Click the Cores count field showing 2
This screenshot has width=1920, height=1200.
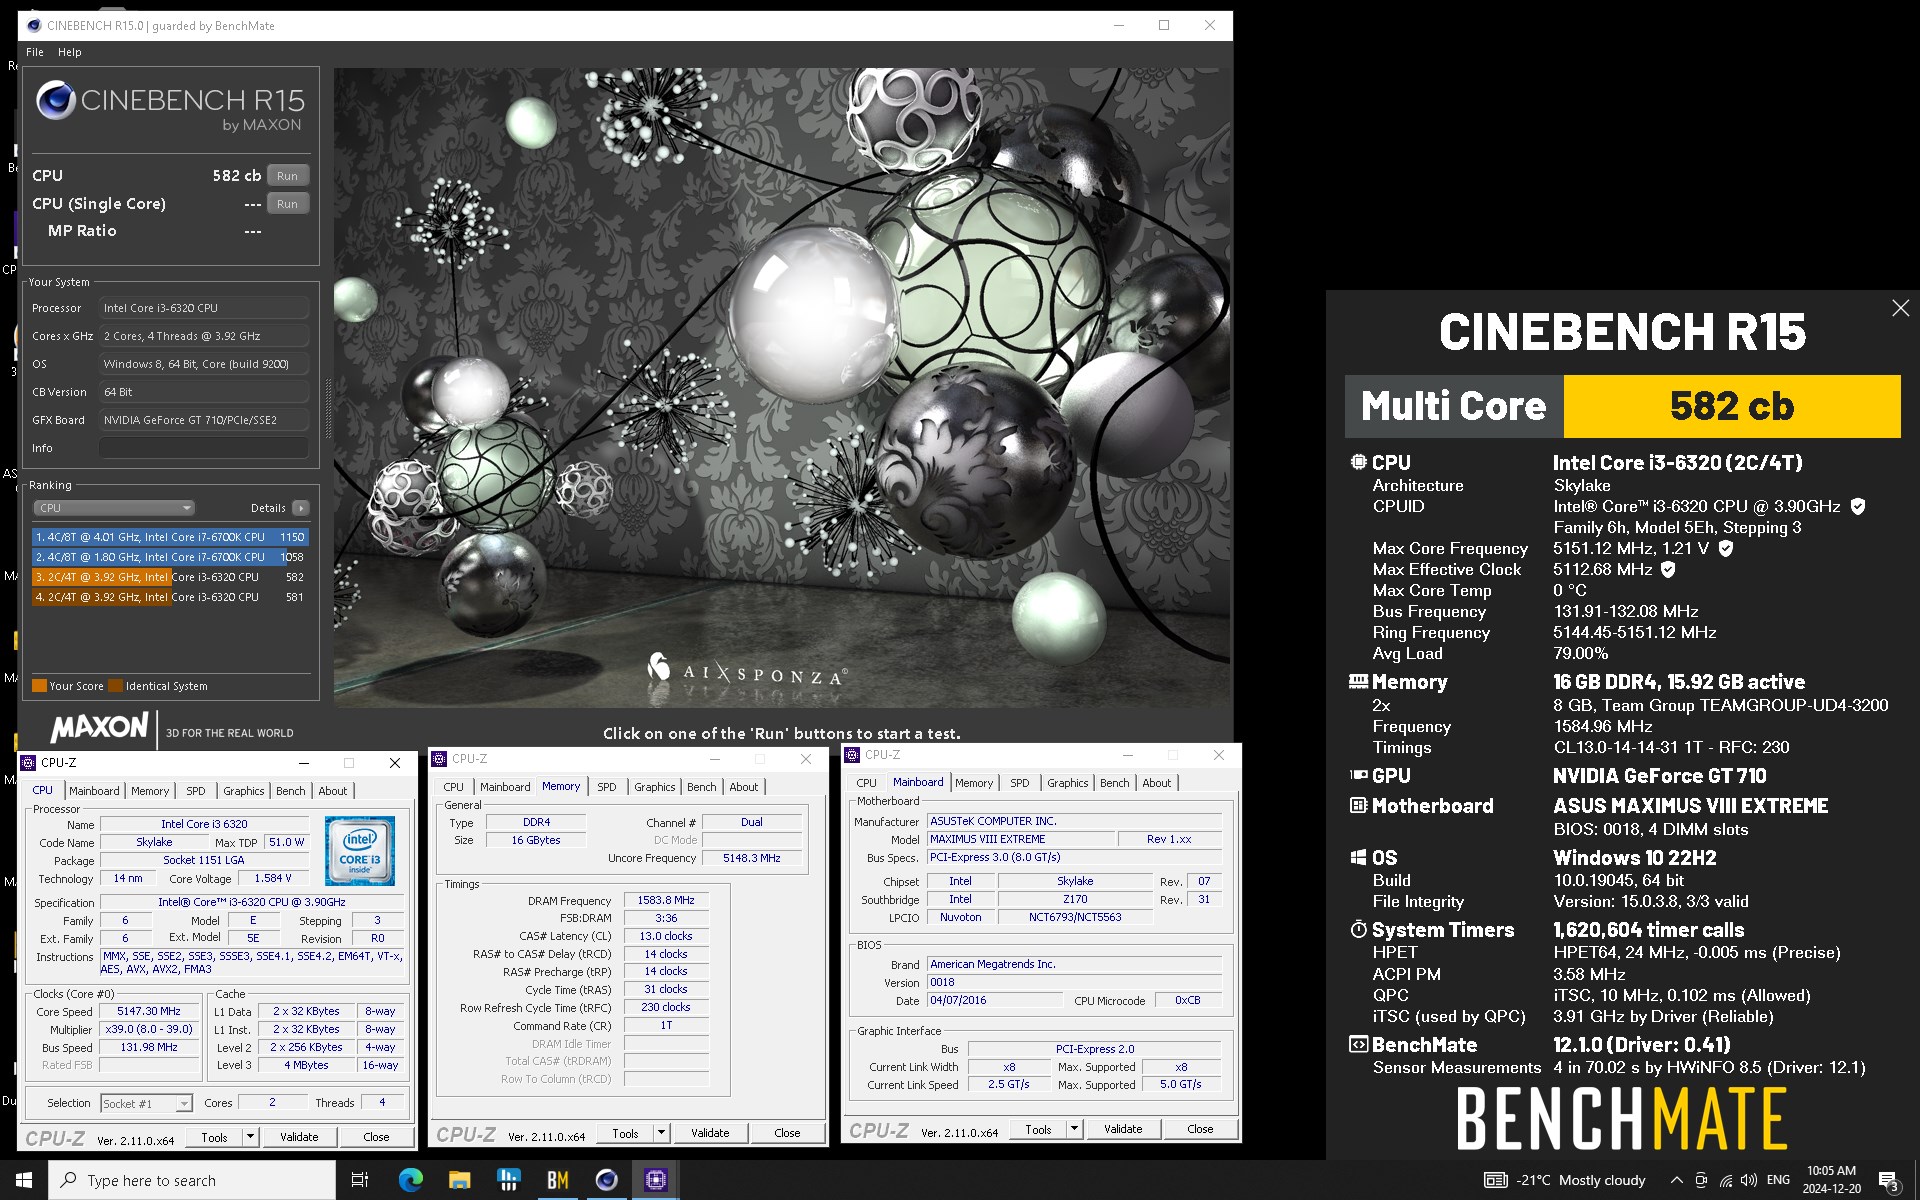[x=271, y=1102]
